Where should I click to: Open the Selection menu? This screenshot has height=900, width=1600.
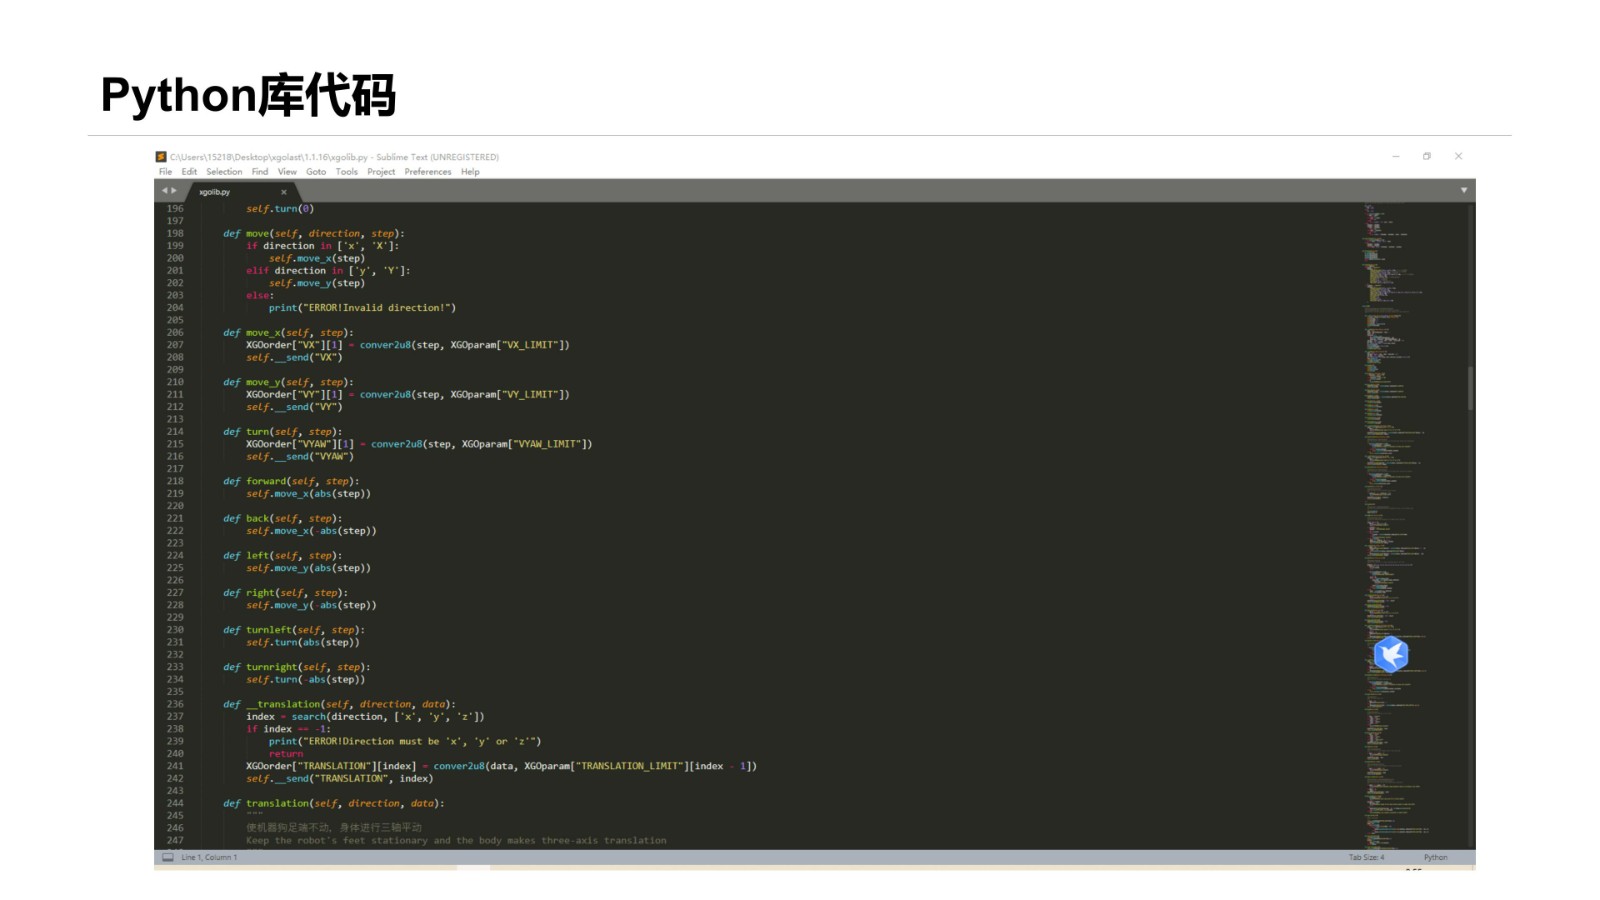tap(224, 172)
